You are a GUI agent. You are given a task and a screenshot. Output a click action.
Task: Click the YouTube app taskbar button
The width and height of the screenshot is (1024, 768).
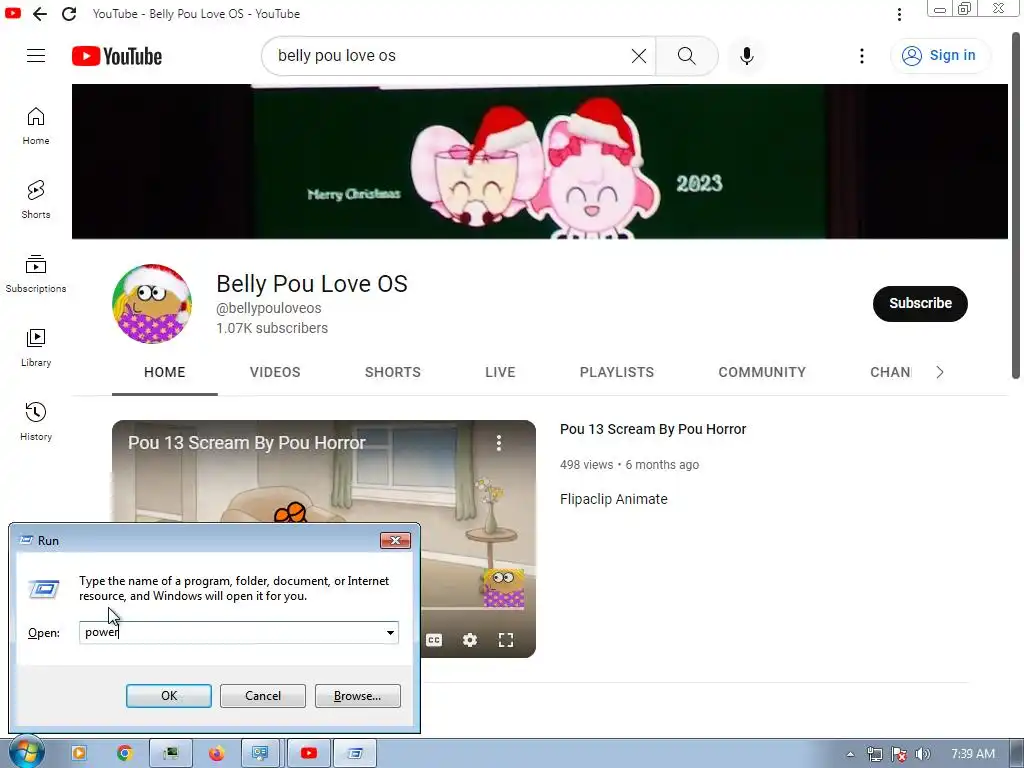click(x=309, y=754)
